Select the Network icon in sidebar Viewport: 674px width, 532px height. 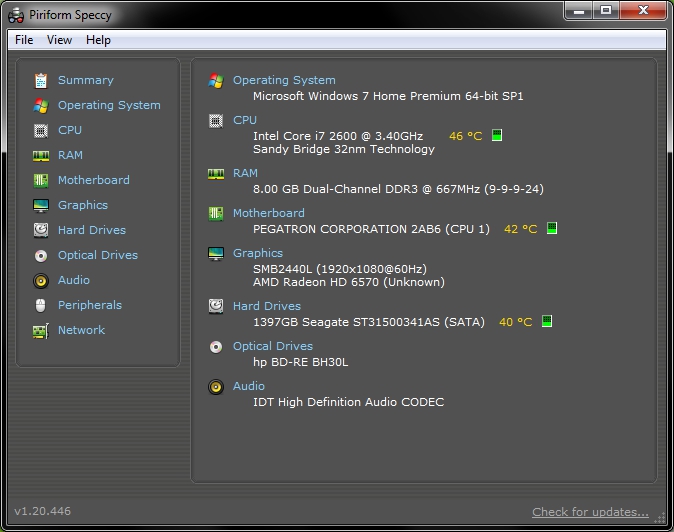41,330
